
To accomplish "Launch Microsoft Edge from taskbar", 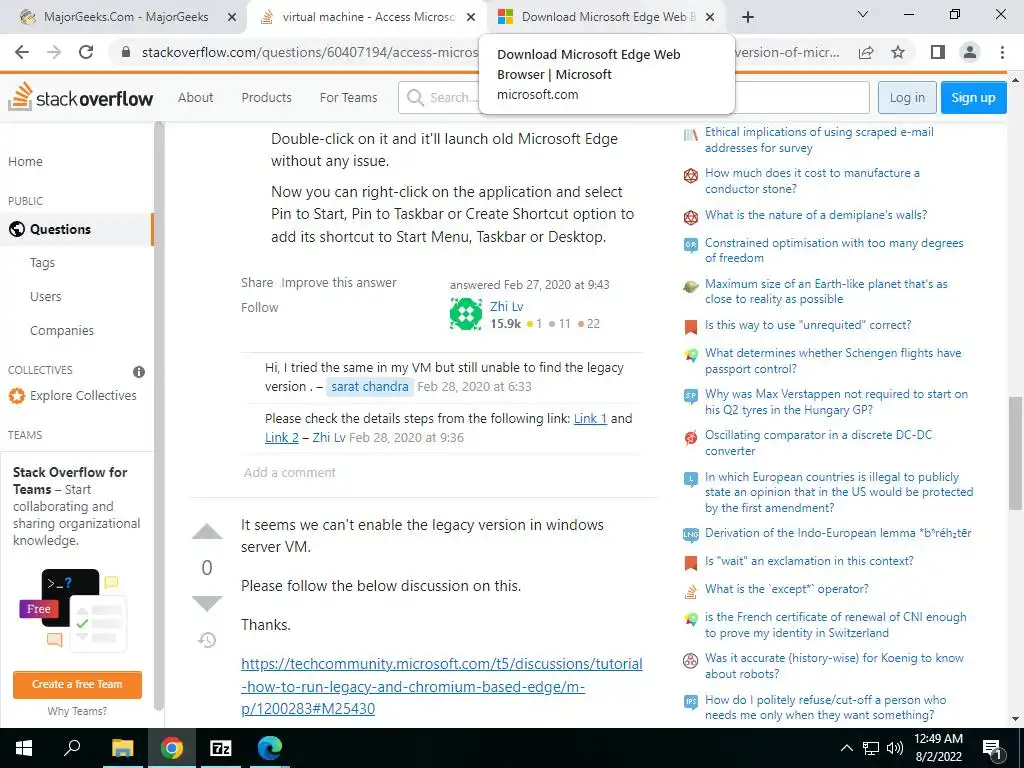I will click(x=269, y=748).
